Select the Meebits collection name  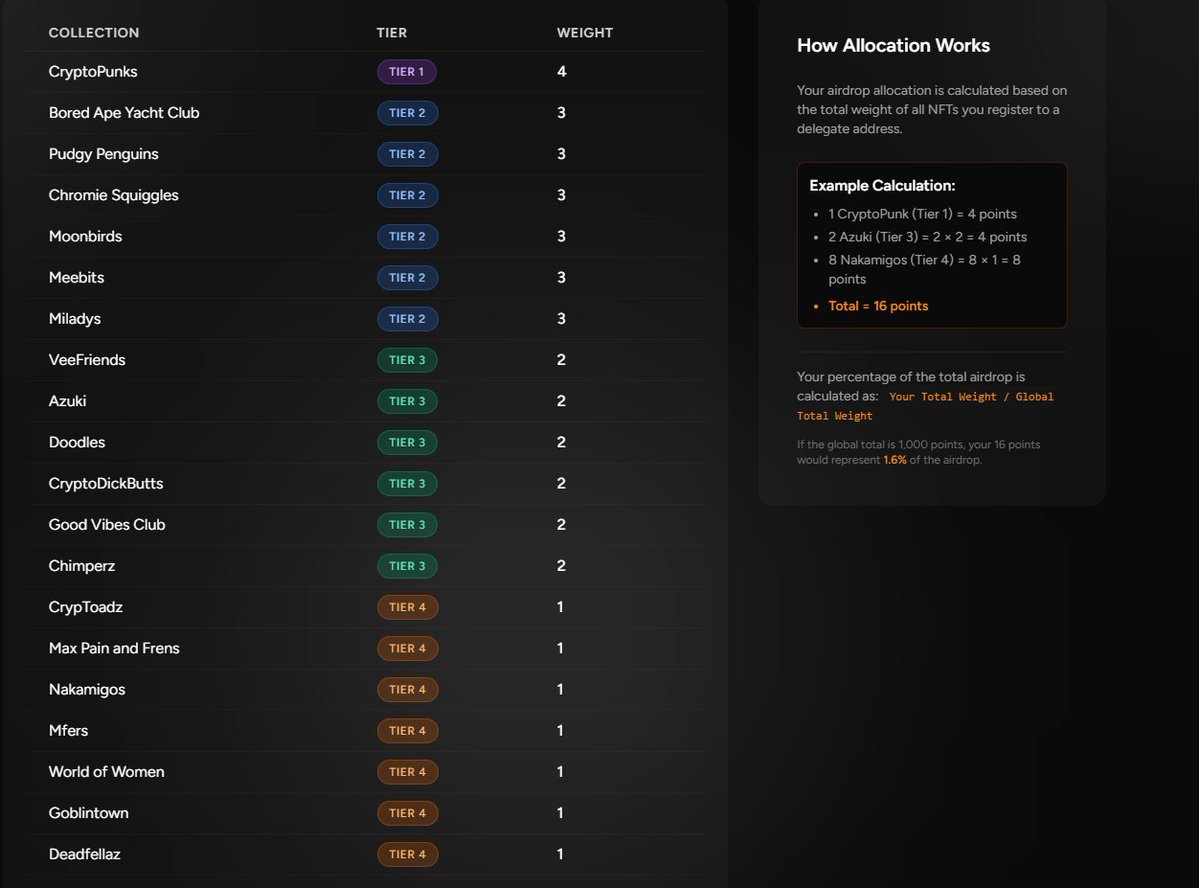pos(76,278)
